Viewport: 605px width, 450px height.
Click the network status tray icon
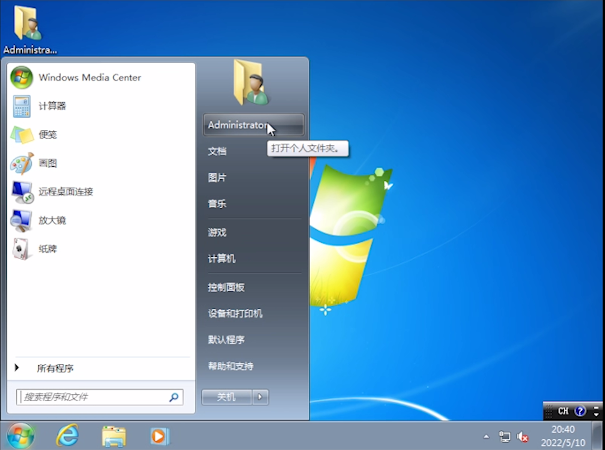click(x=504, y=437)
